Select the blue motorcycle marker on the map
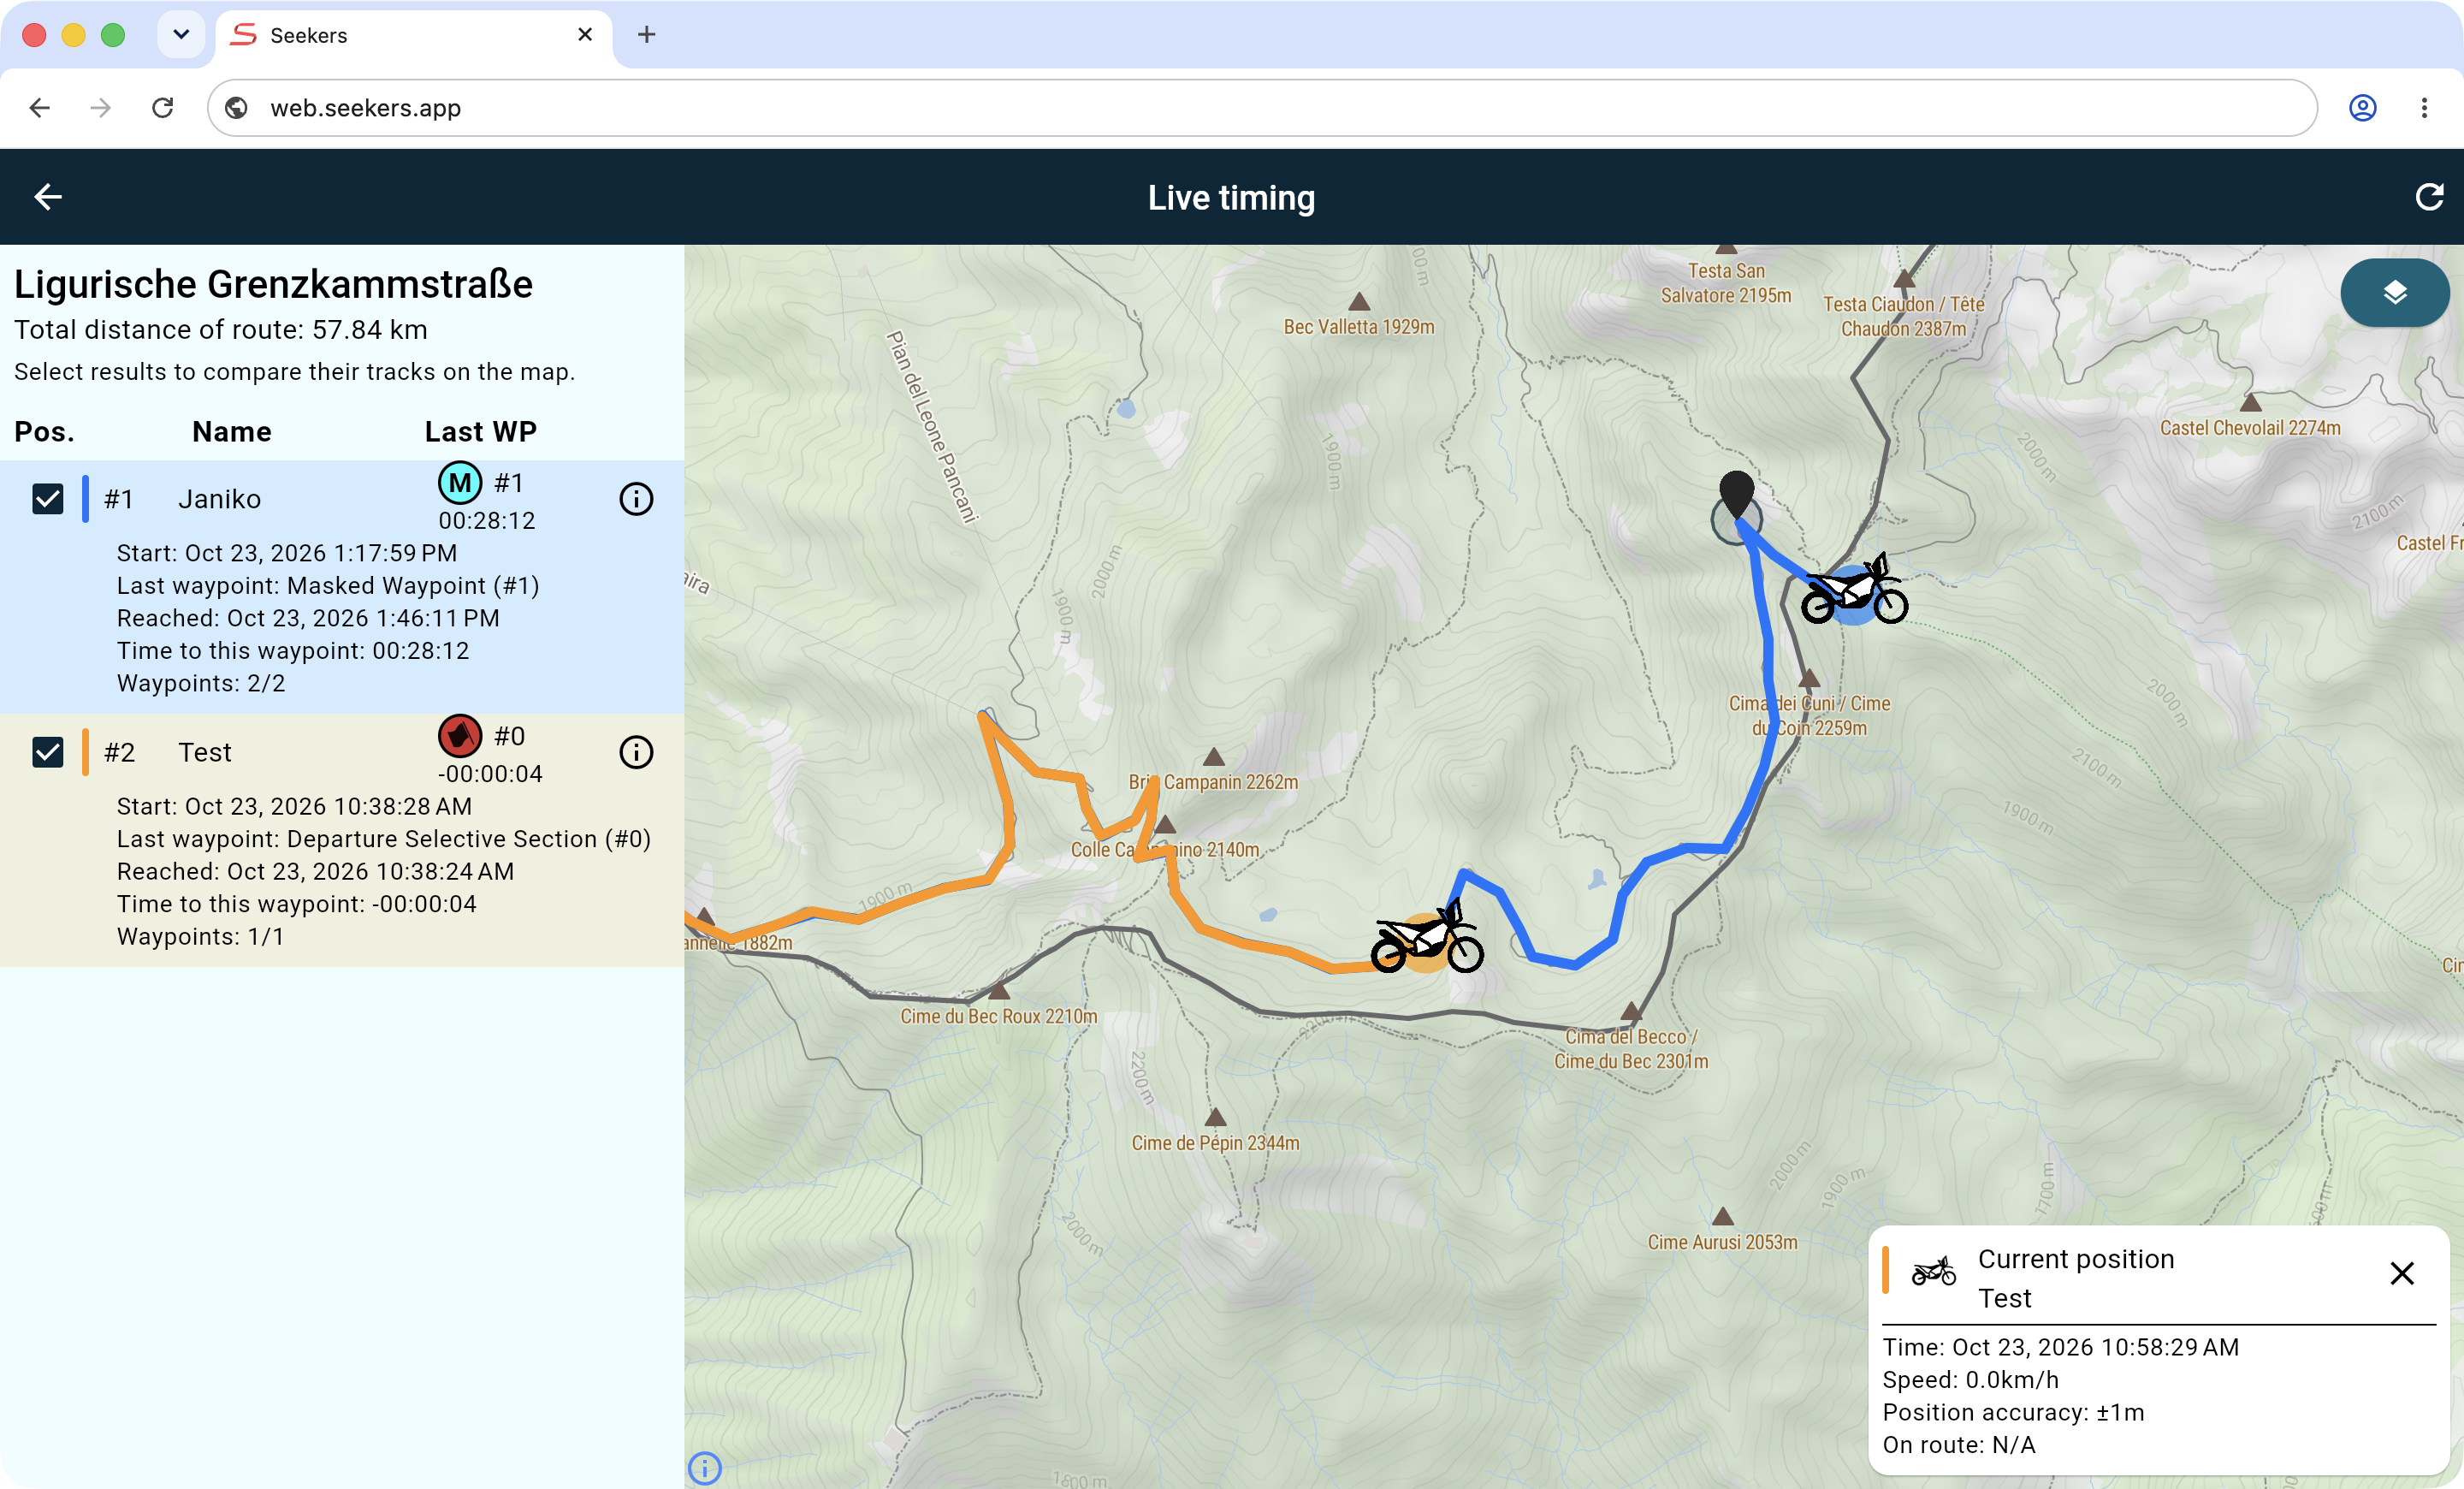2464x1489 pixels. click(x=1855, y=591)
